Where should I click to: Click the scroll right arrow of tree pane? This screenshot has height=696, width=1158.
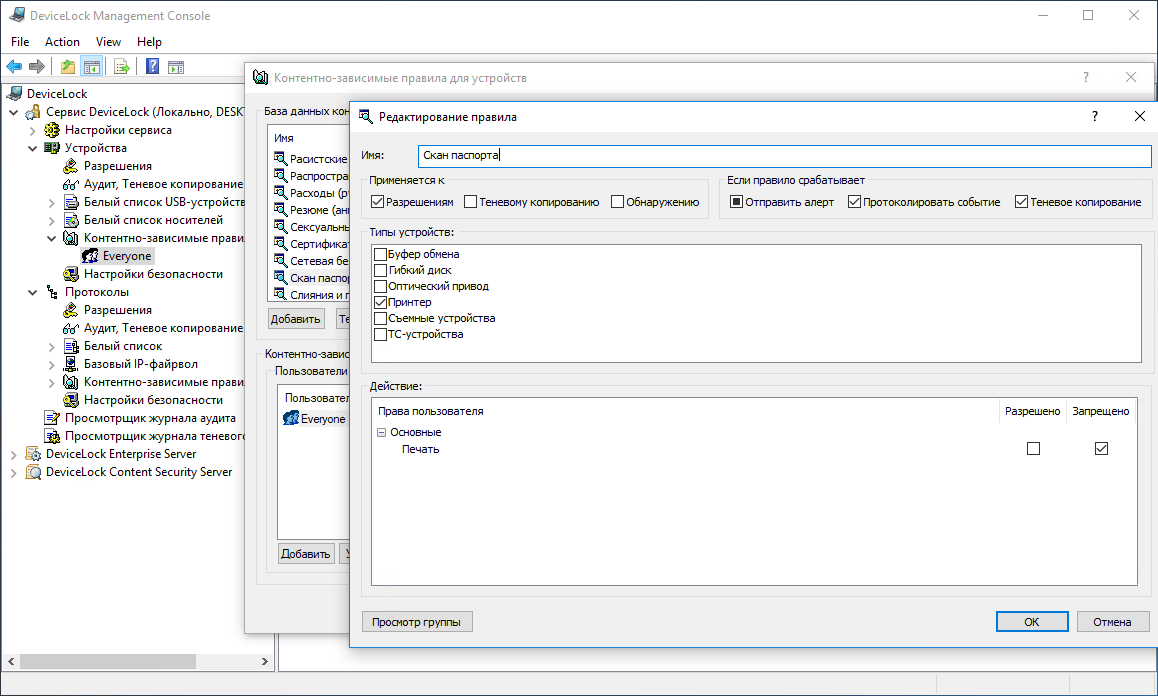[264, 661]
